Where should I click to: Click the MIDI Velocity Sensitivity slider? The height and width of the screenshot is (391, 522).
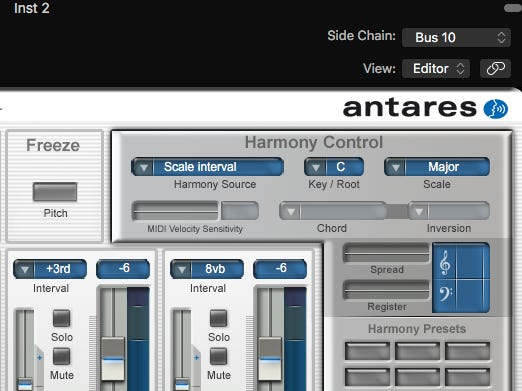click(175, 211)
